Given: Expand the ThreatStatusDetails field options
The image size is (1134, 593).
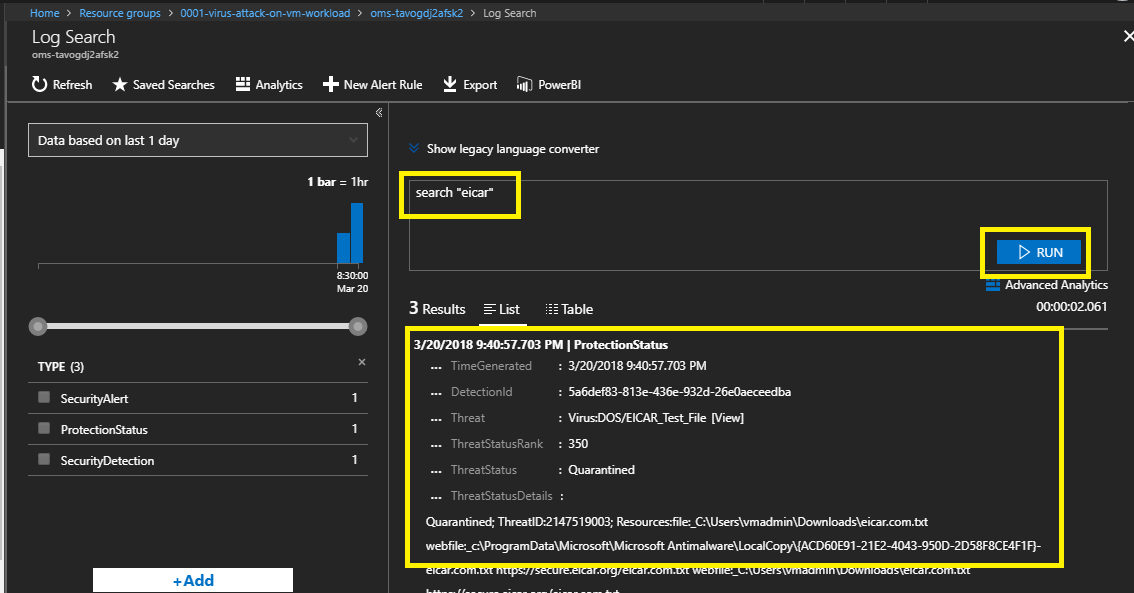Looking at the screenshot, I should point(435,498).
